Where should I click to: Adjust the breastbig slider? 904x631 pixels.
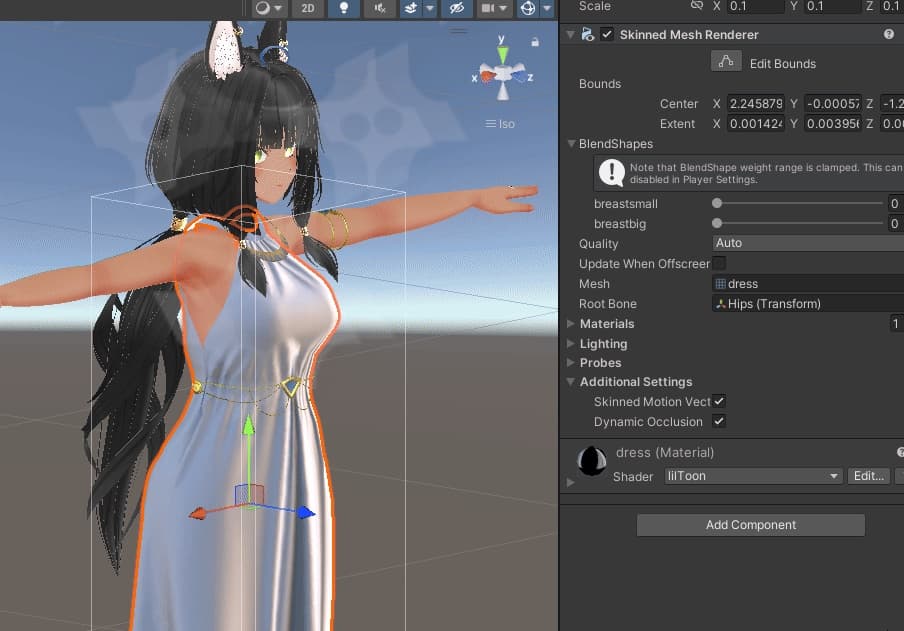tap(798, 223)
